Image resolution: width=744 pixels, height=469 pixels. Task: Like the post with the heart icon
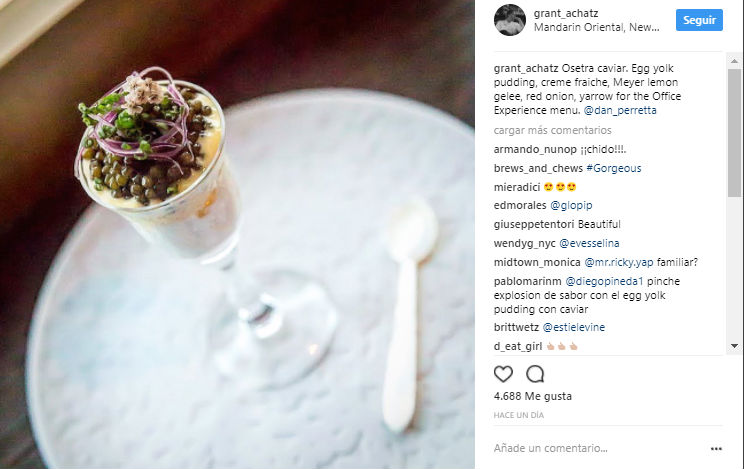(503, 374)
